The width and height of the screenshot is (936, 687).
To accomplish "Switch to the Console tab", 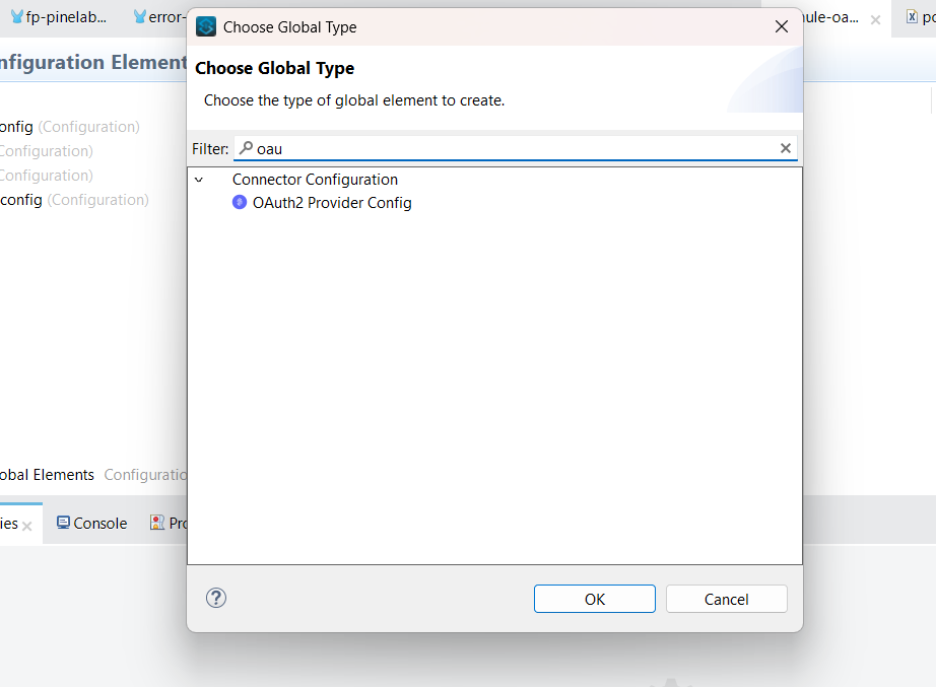I will click(90, 522).
